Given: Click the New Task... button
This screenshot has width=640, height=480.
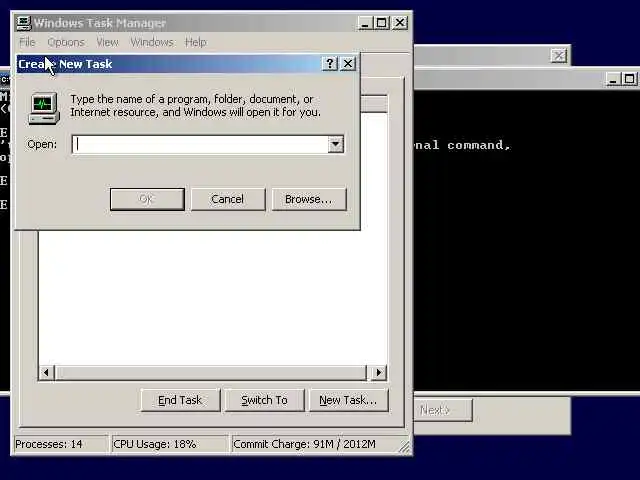Looking at the screenshot, I should (348, 400).
